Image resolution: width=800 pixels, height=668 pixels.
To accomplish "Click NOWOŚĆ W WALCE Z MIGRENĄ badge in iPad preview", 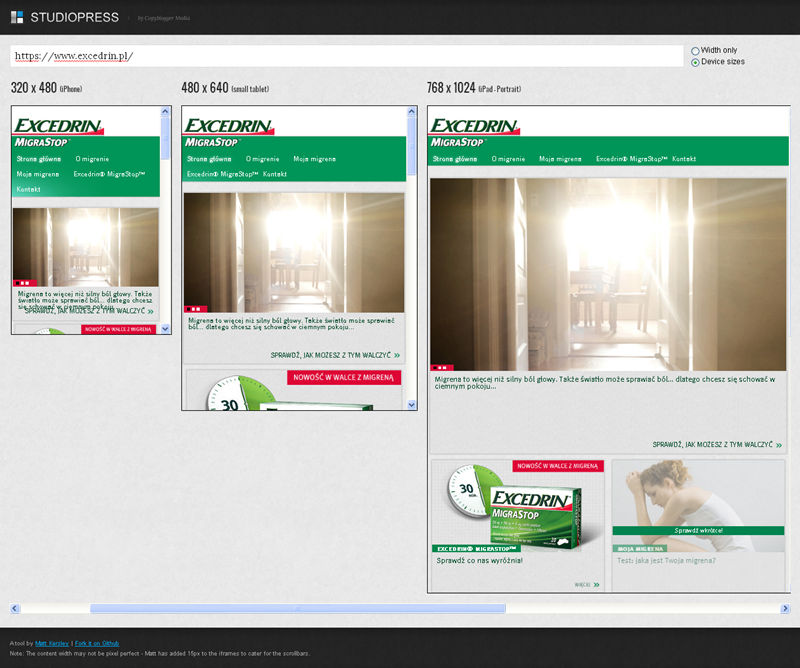I will pos(558,466).
